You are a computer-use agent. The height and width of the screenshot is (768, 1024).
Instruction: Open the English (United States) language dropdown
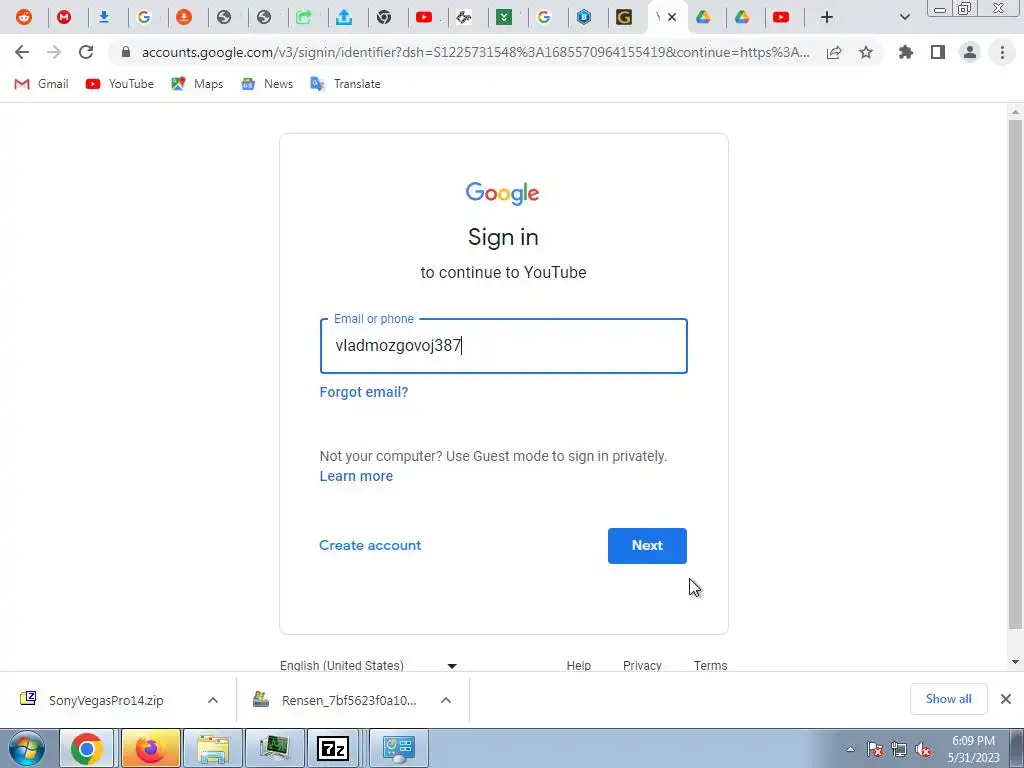point(368,665)
